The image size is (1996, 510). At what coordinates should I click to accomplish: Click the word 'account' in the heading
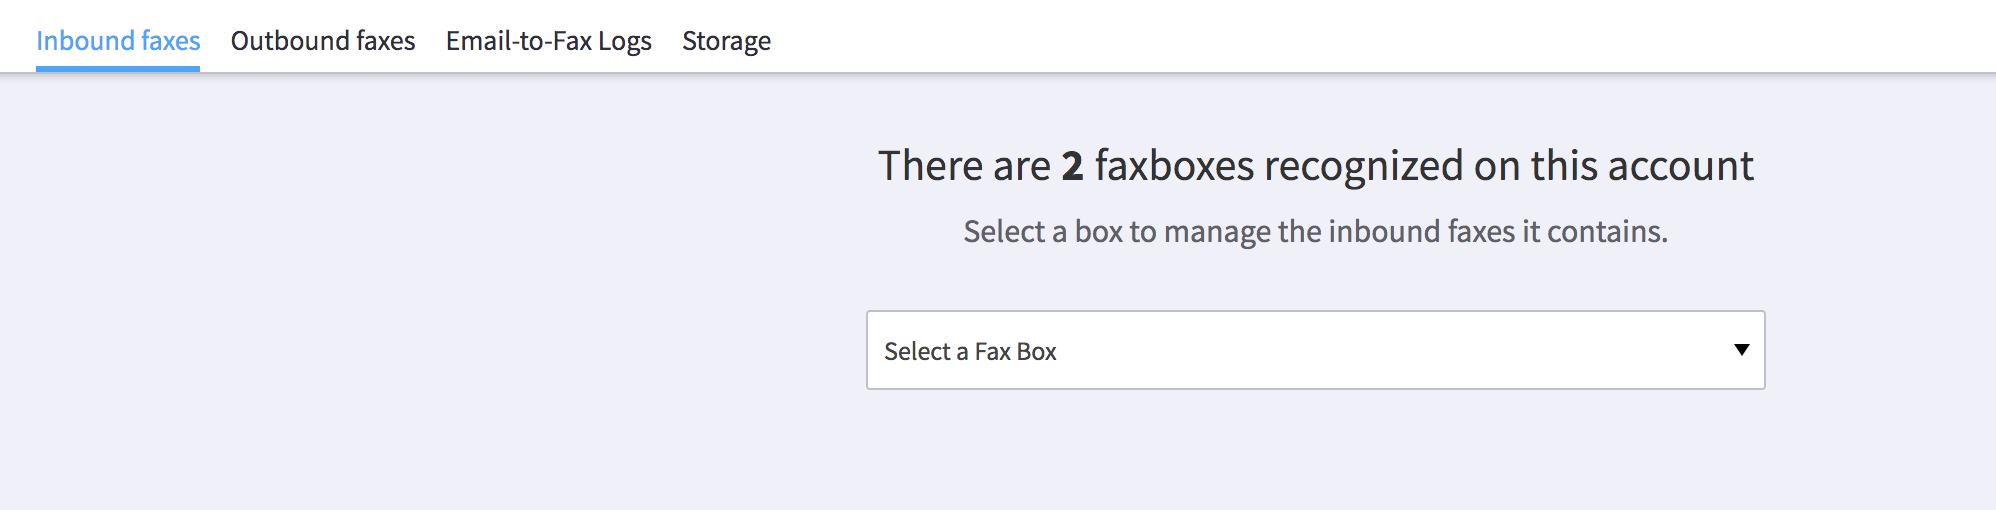(1681, 166)
